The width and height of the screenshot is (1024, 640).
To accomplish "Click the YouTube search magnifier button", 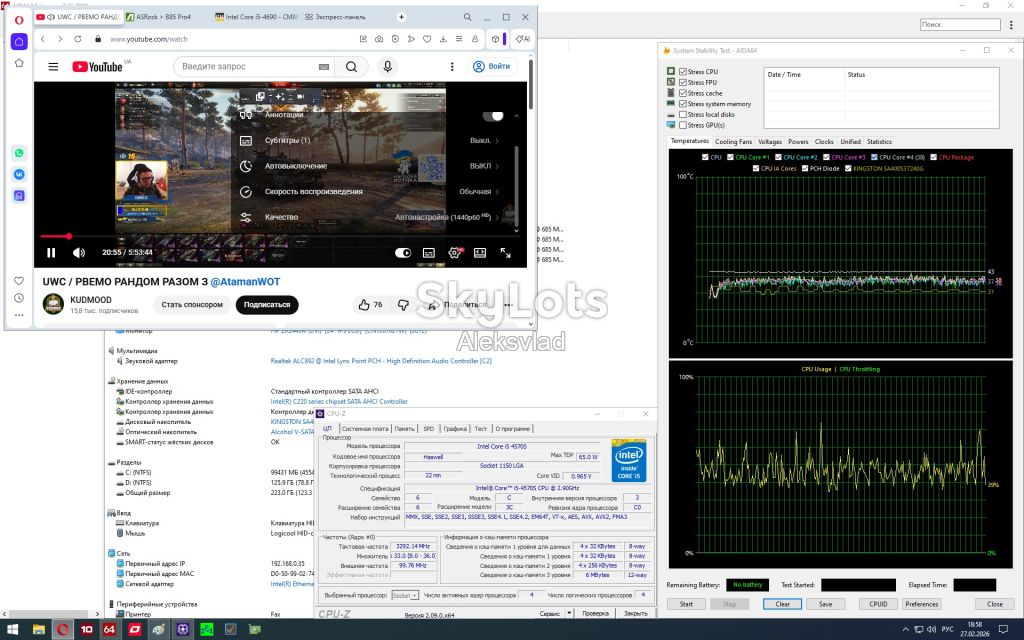I will pyautogui.click(x=351, y=66).
